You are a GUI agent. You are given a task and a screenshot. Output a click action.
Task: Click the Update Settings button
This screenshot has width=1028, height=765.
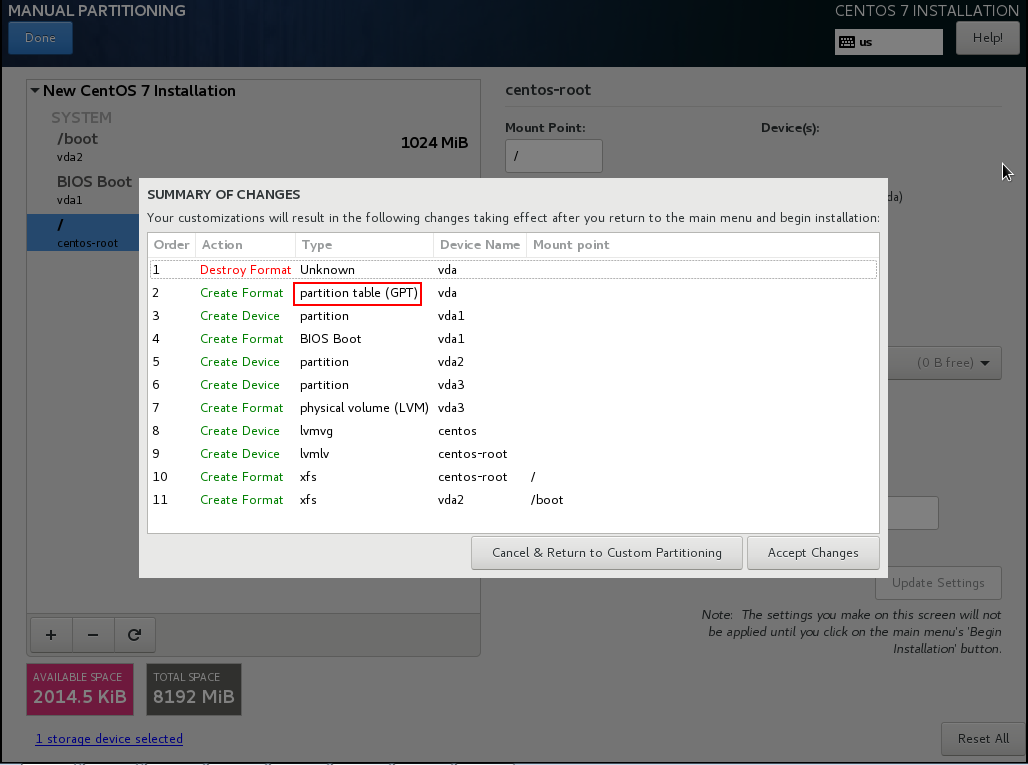tap(938, 583)
